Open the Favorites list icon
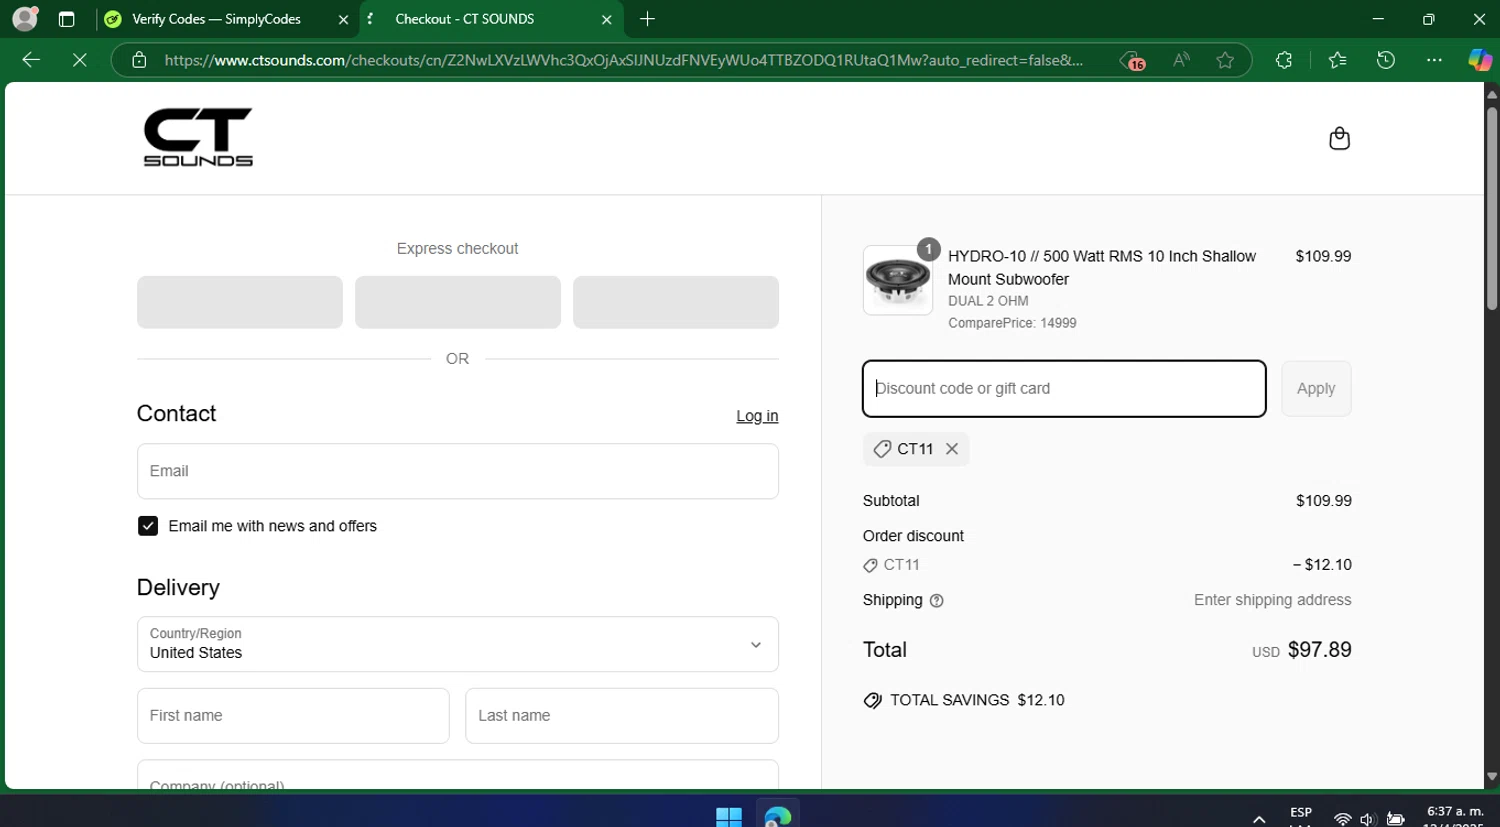This screenshot has height=827, width=1500. pos(1337,60)
